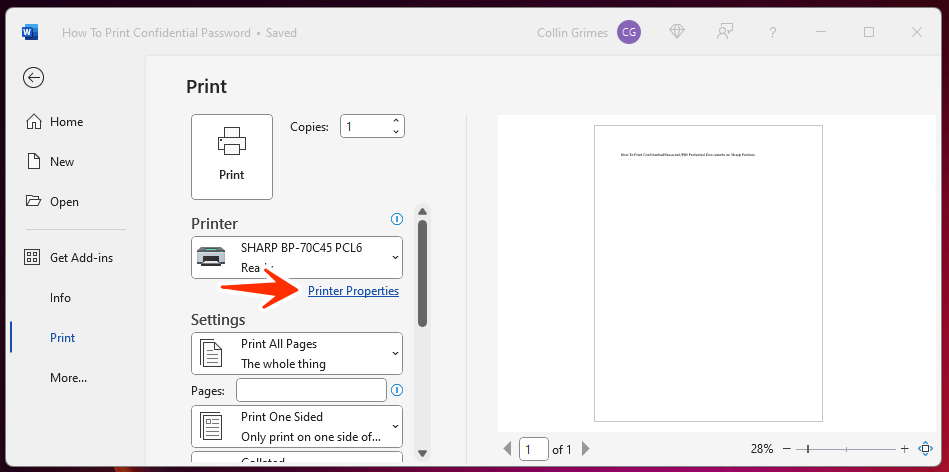Select the Print section in the sidebar
The image size is (949, 472).
pyautogui.click(x=62, y=338)
